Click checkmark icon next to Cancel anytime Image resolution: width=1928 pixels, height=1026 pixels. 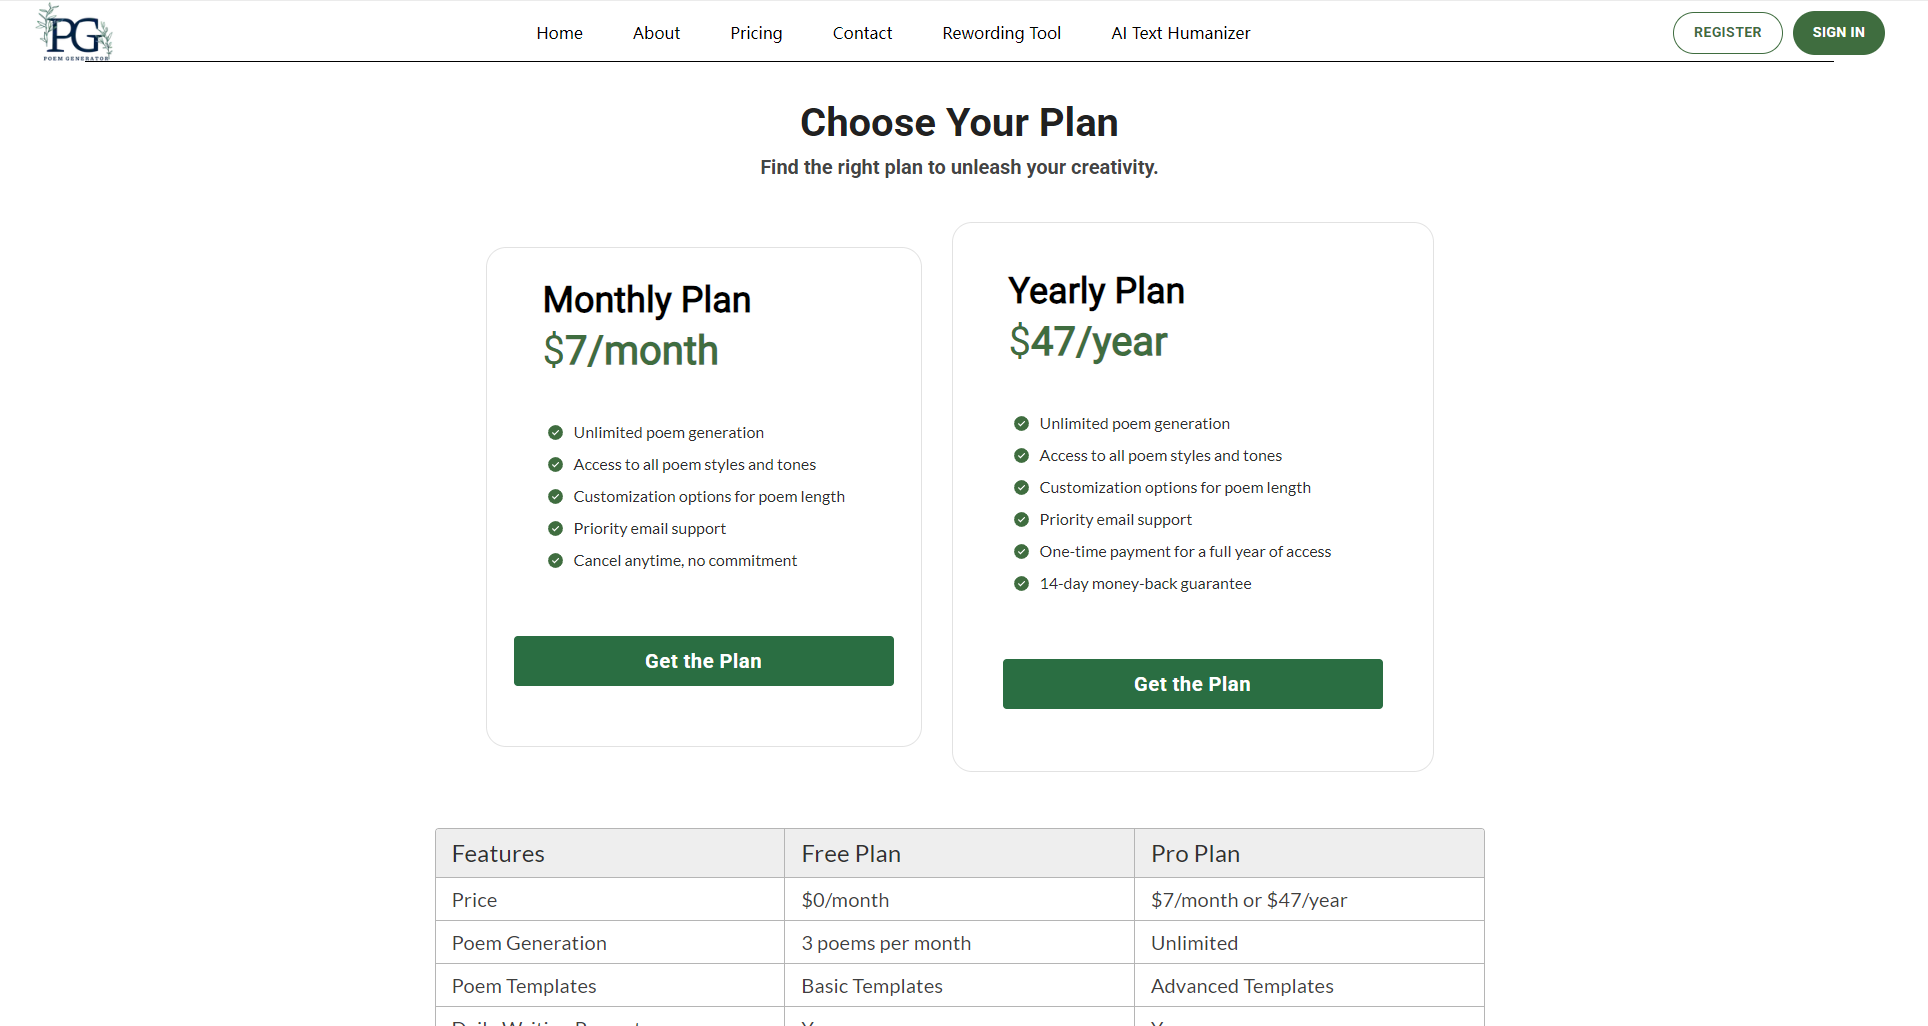[x=555, y=561]
